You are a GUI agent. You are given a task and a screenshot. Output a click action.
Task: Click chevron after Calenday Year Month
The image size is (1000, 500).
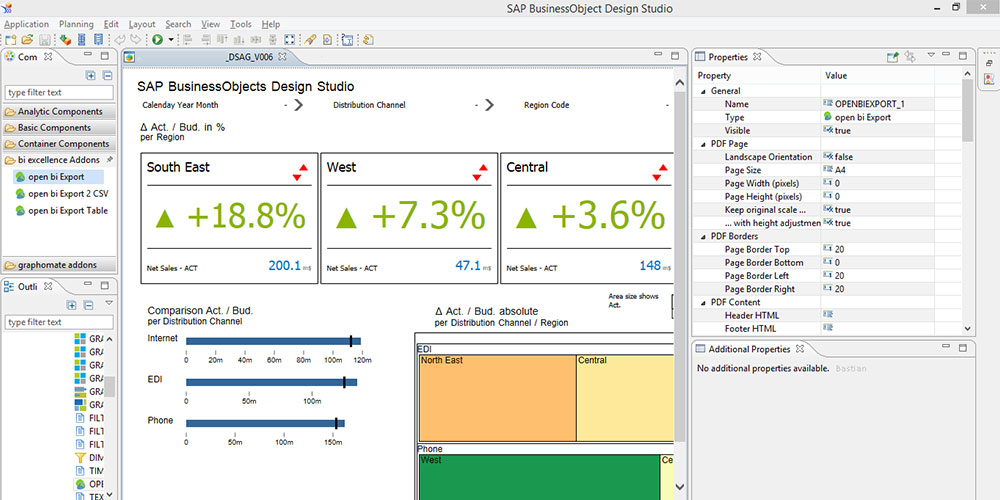point(298,105)
